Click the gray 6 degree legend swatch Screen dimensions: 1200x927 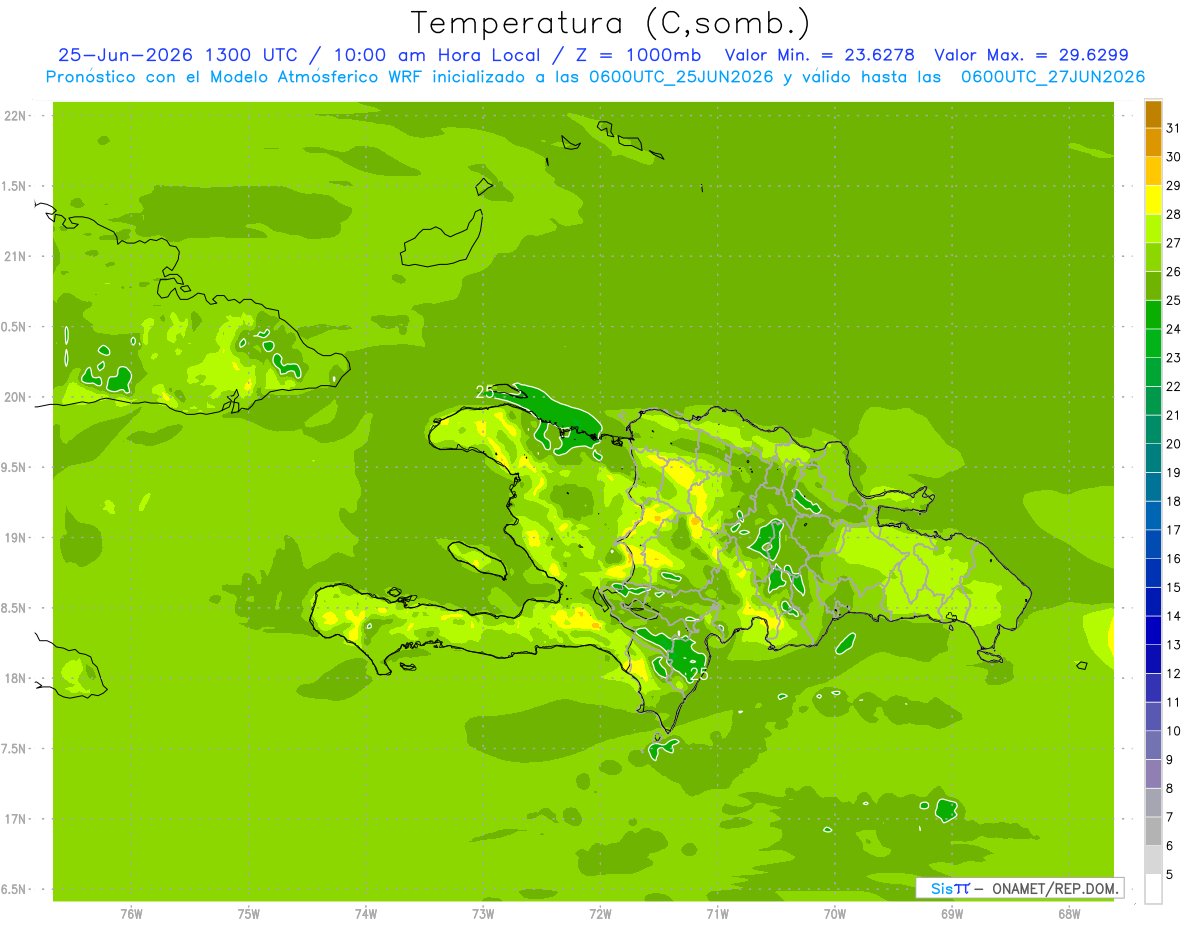(x=1153, y=831)
